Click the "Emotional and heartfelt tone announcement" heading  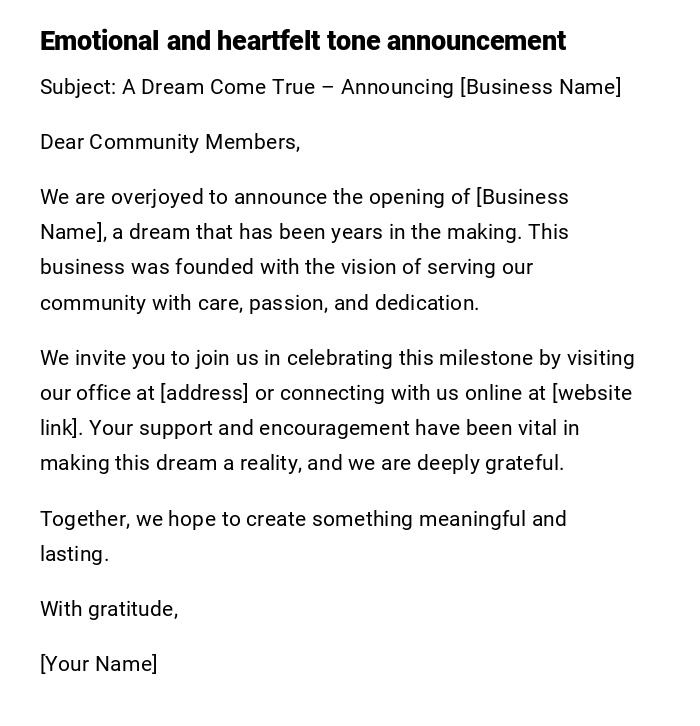(302, 41)
